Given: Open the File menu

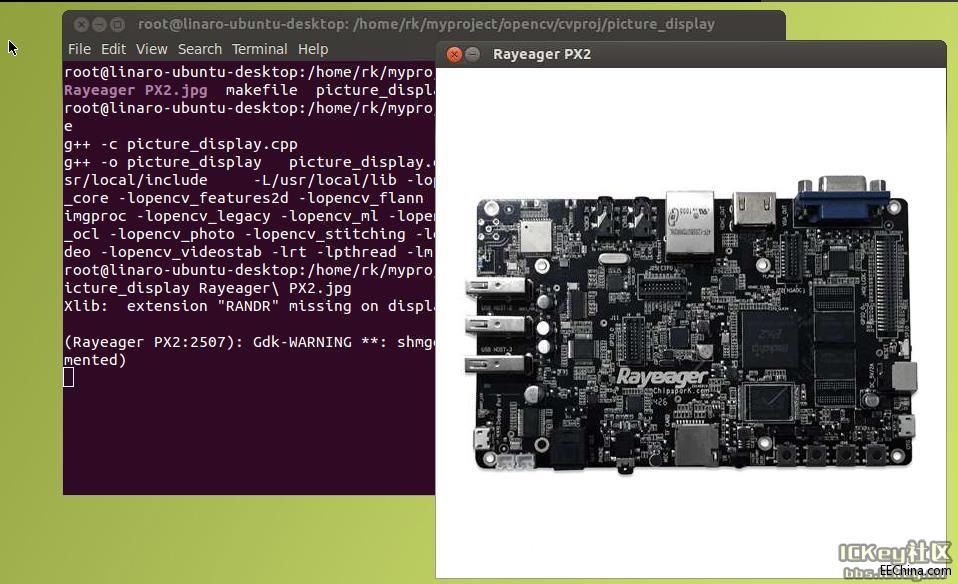Looking at the screenshot, I should click(79, 48).
